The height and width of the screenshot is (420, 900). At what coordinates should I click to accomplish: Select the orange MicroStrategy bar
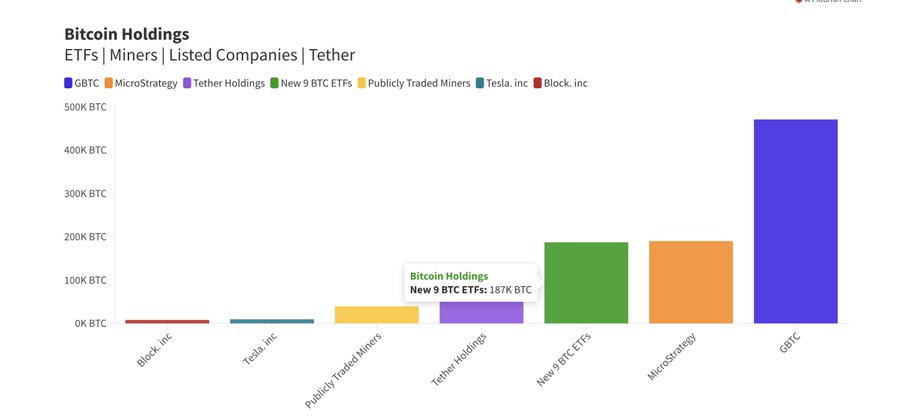tap(691, 282)
